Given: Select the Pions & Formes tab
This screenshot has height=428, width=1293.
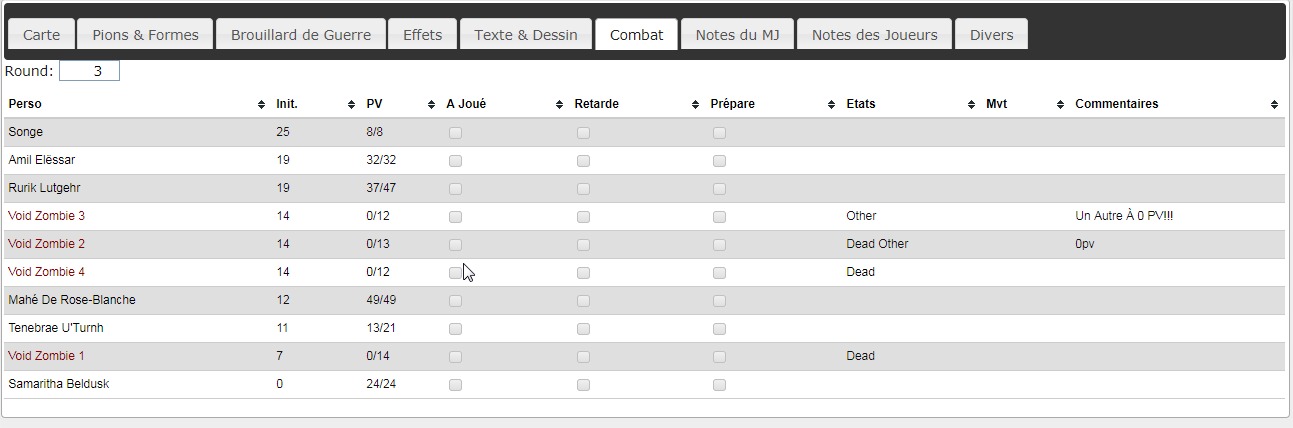Looking at the screenshot, I should coord(145,35).
